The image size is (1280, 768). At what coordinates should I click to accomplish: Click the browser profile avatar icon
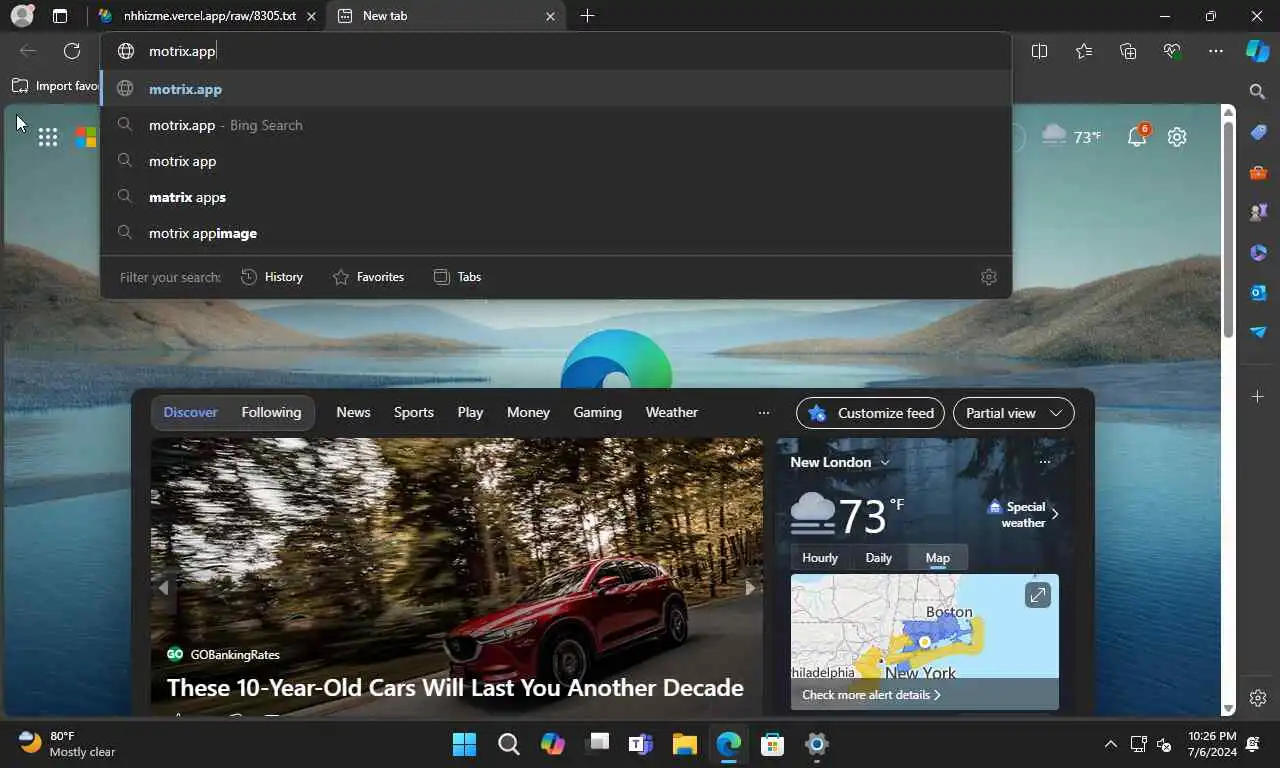21,16
